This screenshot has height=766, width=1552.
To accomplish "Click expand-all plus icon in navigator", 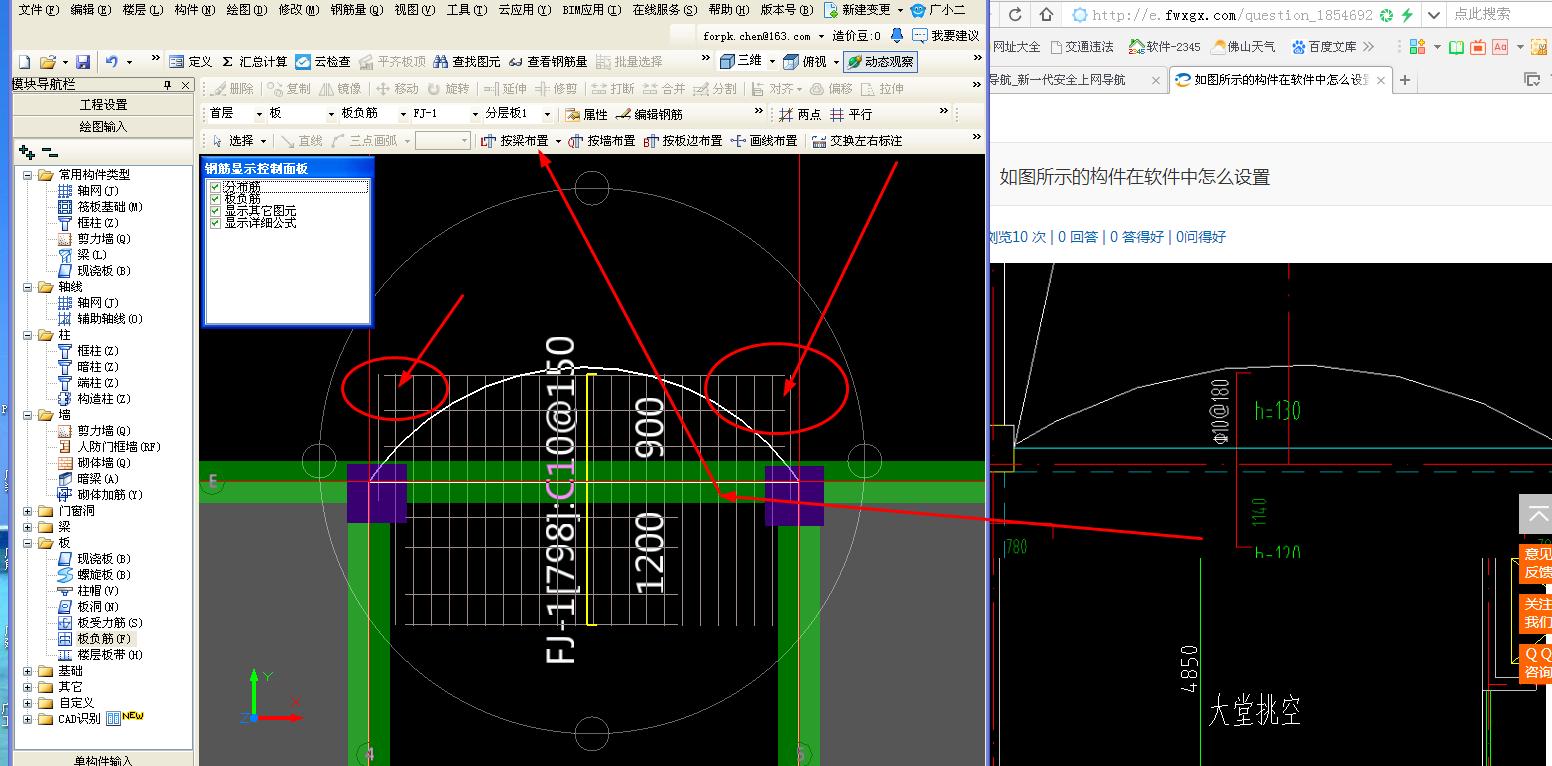I will [27, 152].
